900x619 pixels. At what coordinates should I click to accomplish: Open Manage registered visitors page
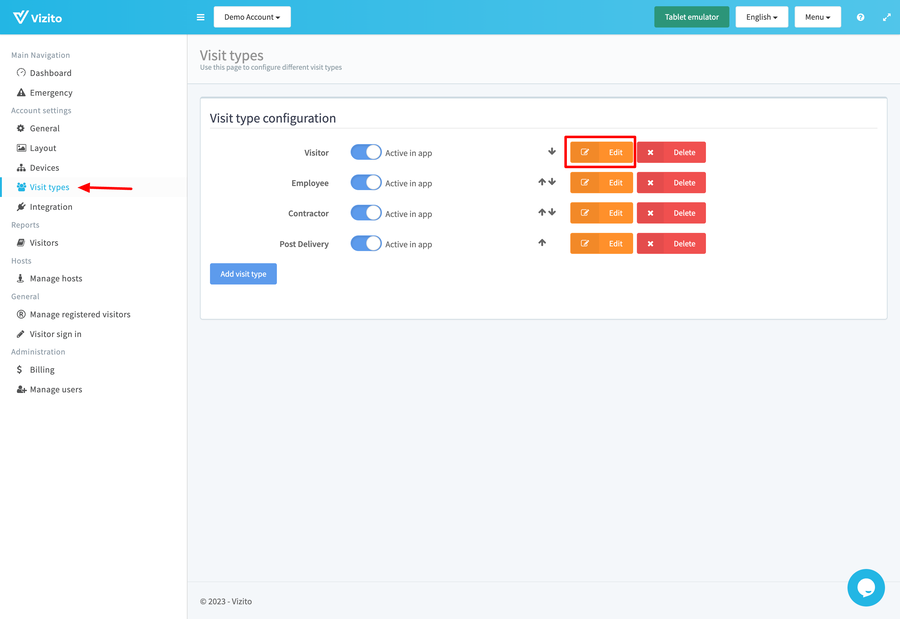(80, 314)
